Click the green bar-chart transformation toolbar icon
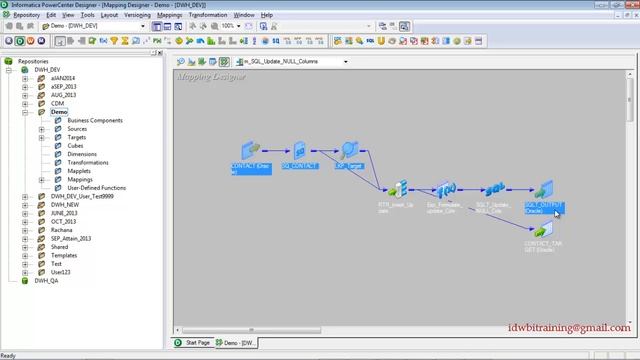The width and height of the screenshot is (640, 360). click(x=211, y=41)
